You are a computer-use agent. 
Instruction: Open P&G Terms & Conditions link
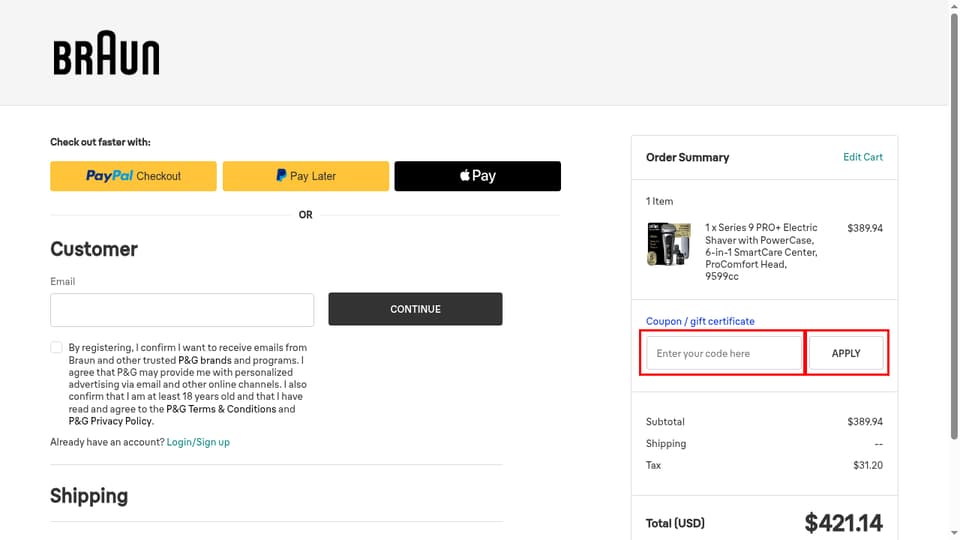pos(221,409)
